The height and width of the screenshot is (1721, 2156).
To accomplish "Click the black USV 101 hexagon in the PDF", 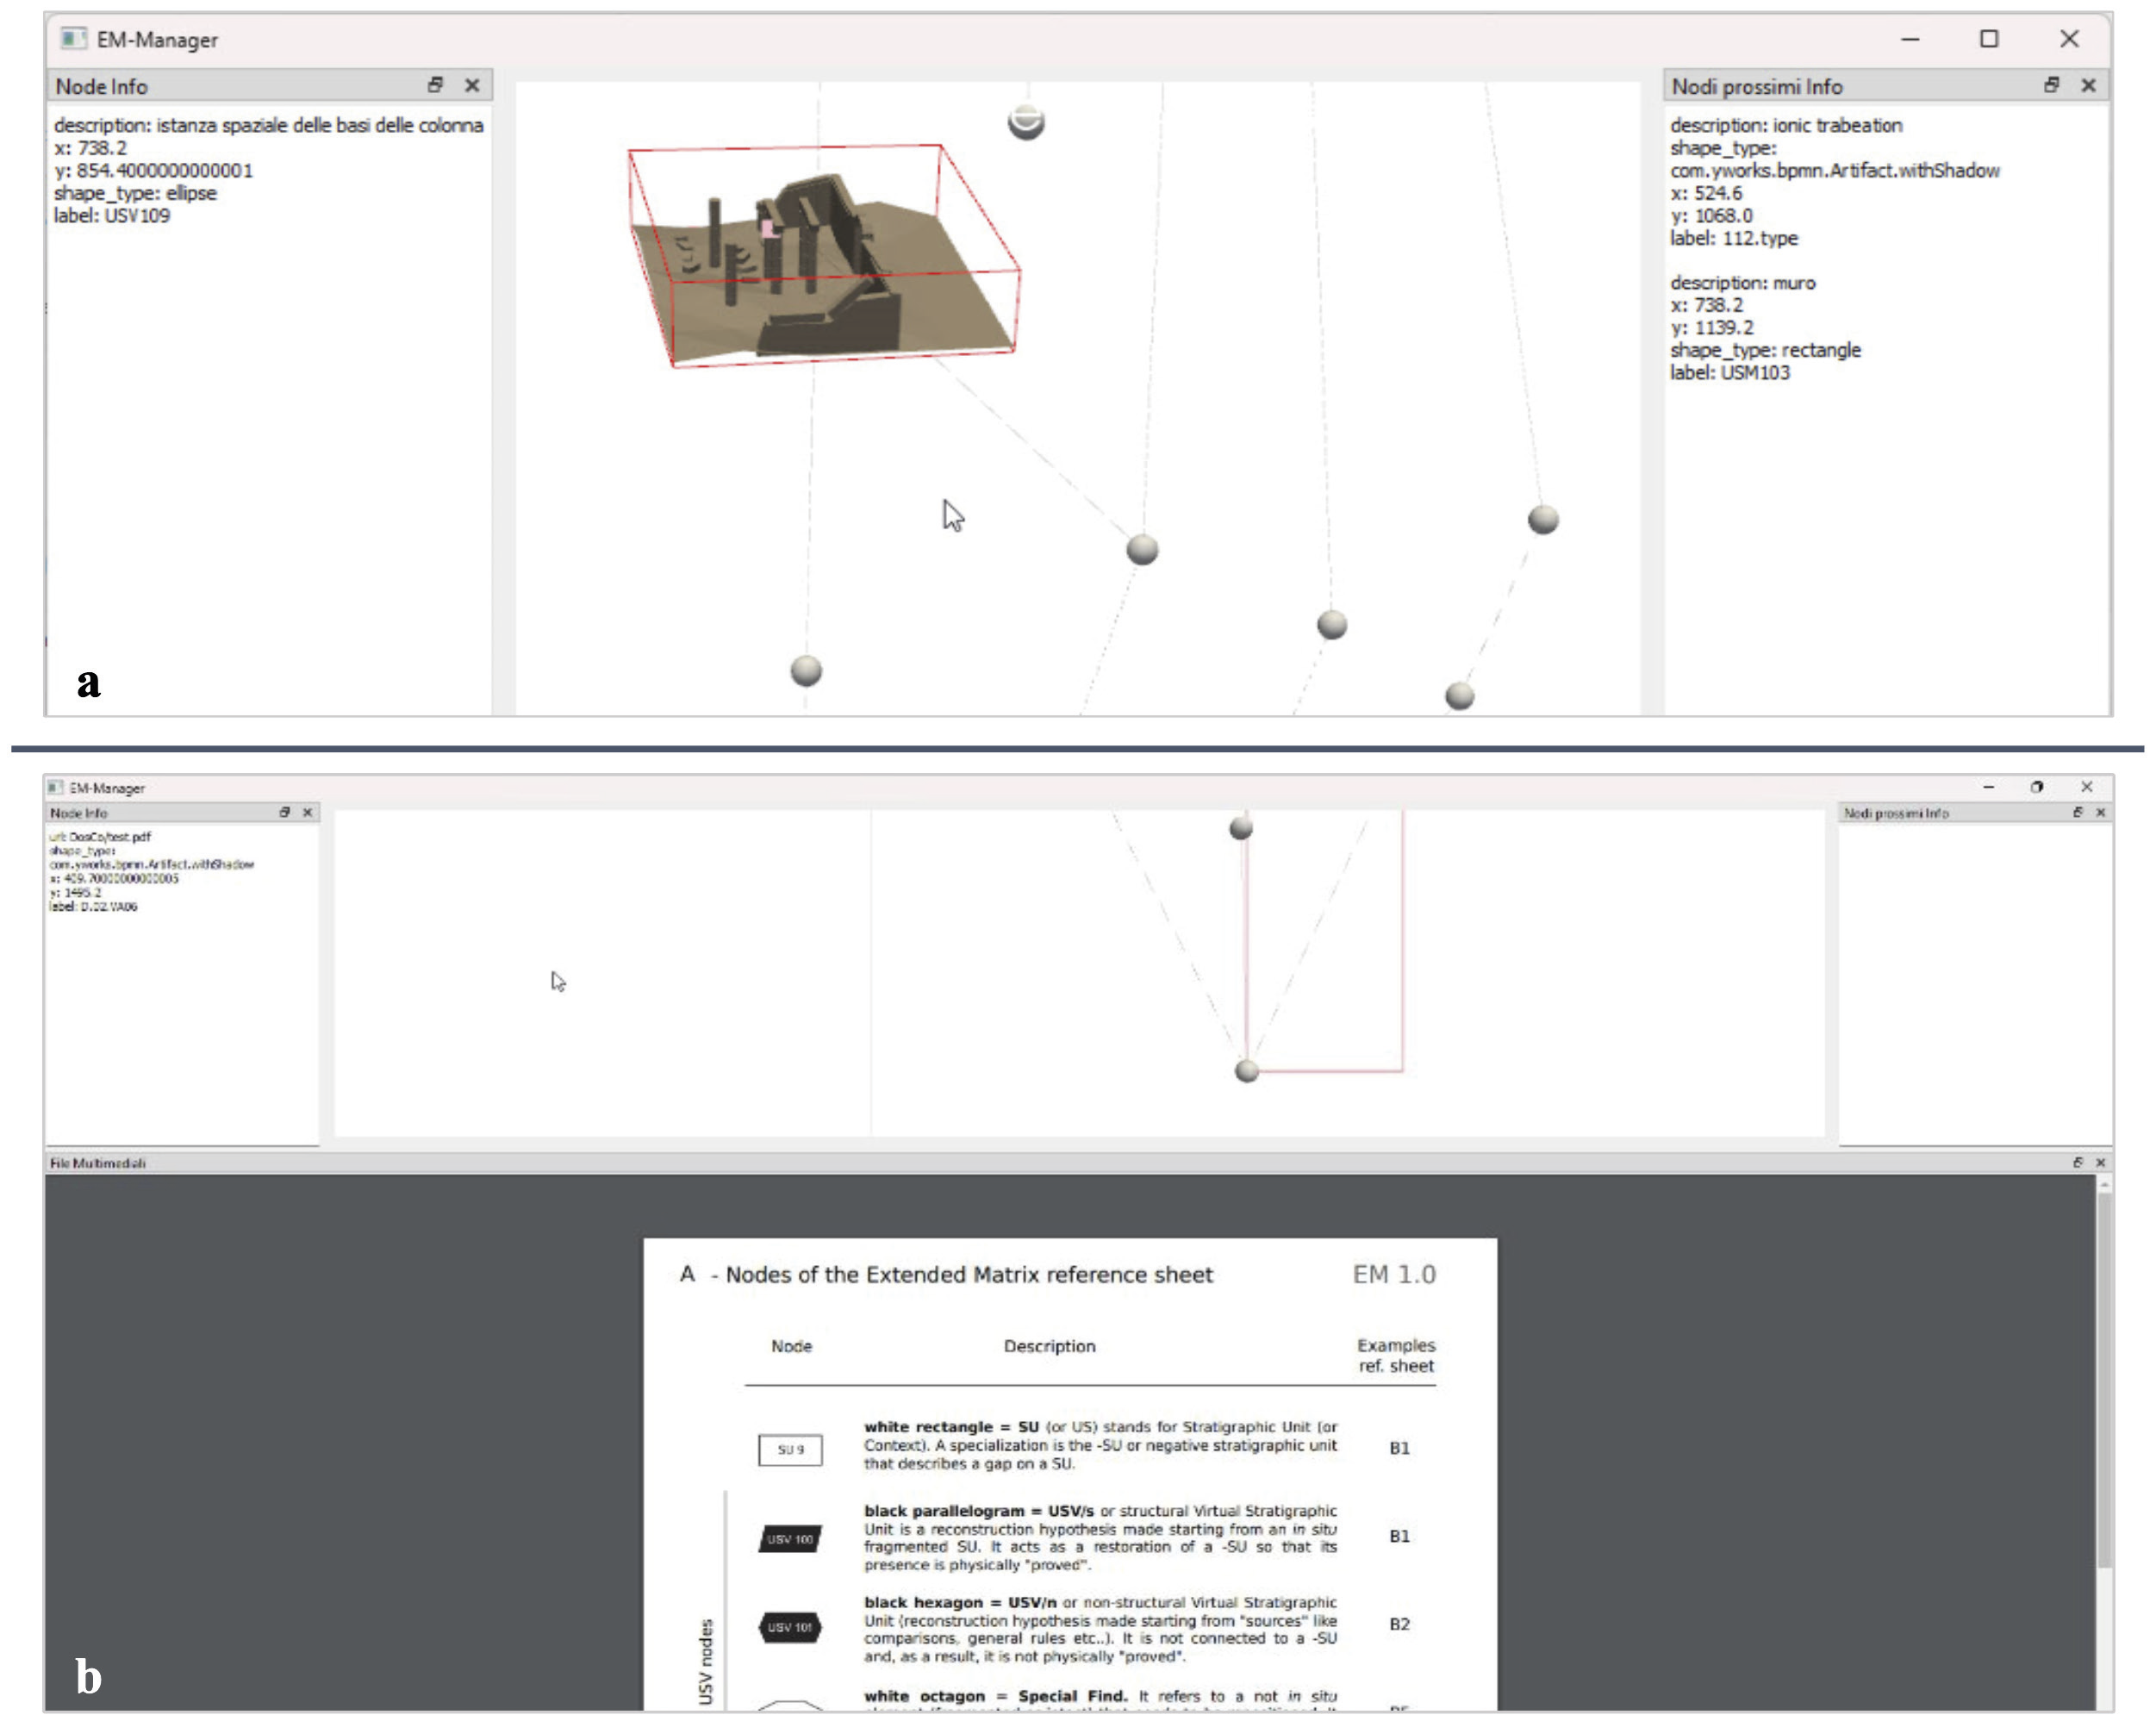I will tap(790, 1627).
